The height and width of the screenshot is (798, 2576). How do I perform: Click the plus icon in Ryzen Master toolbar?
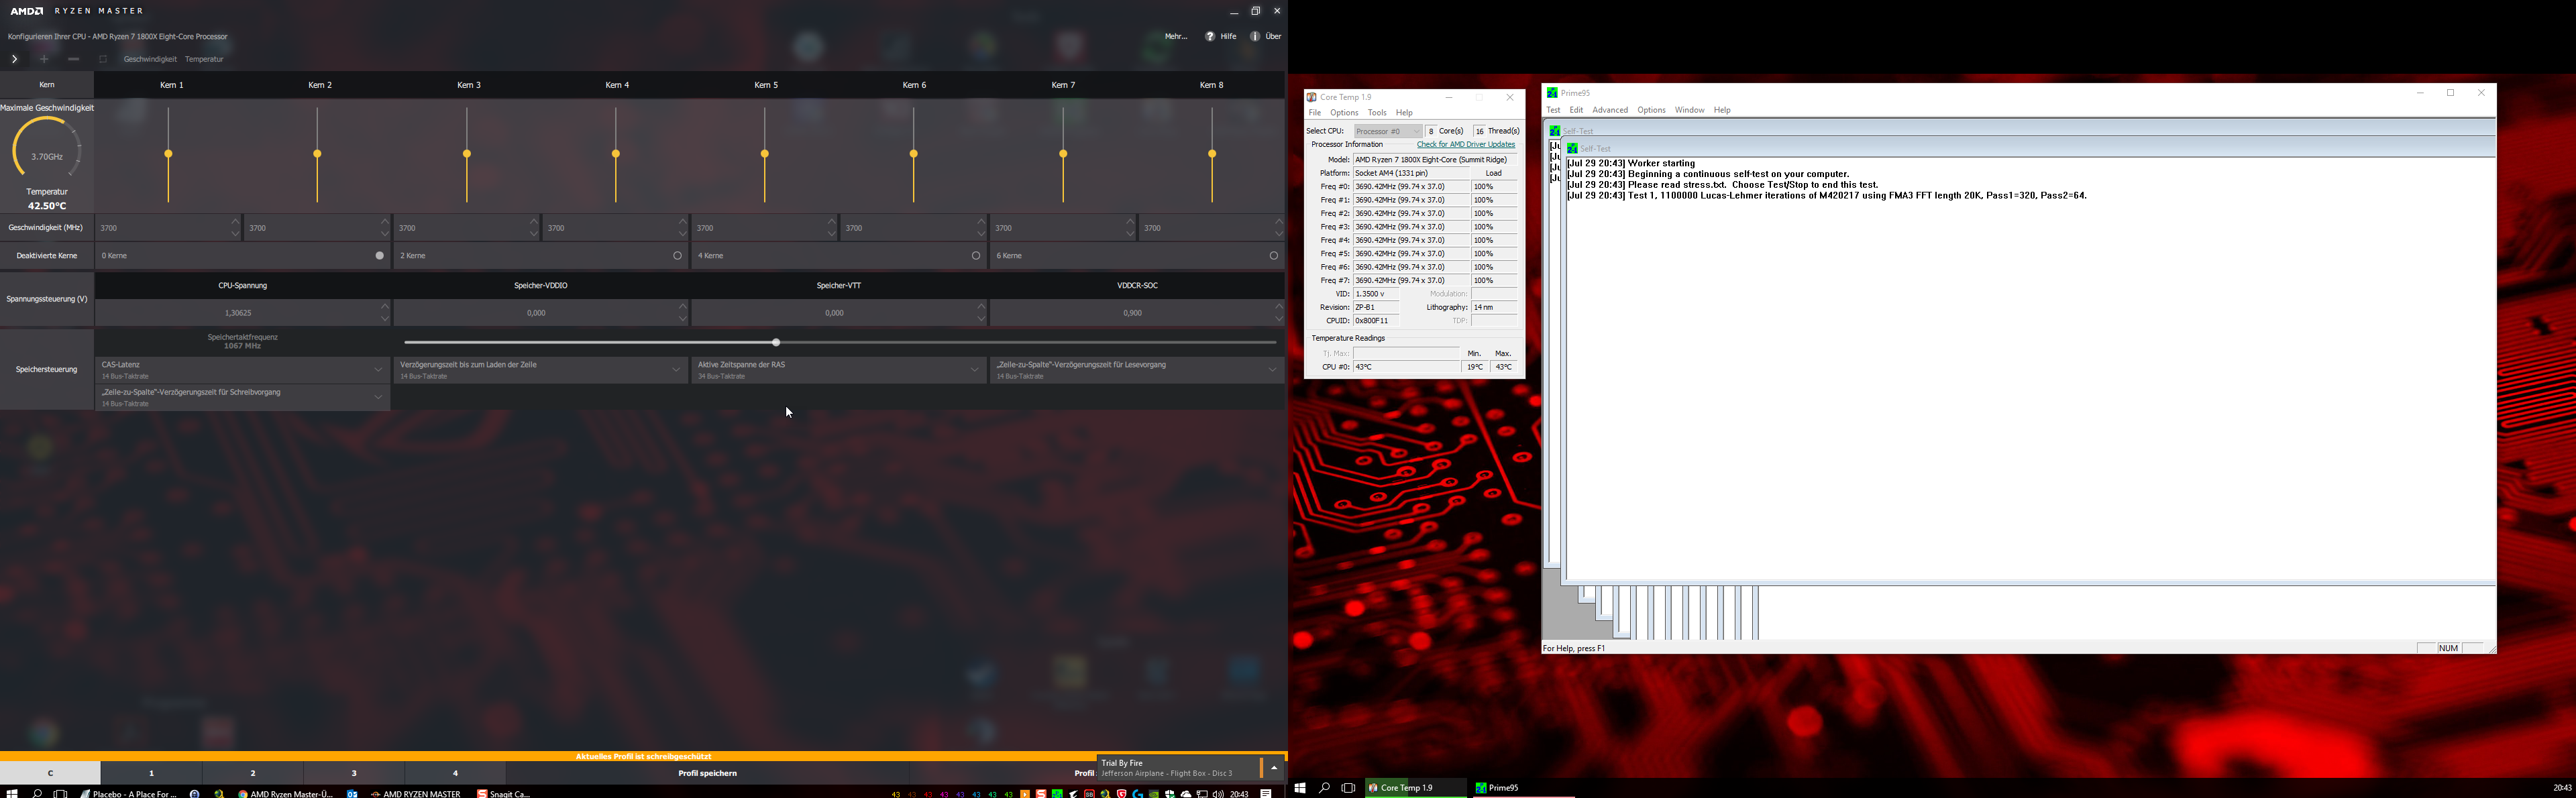point(44,59)
